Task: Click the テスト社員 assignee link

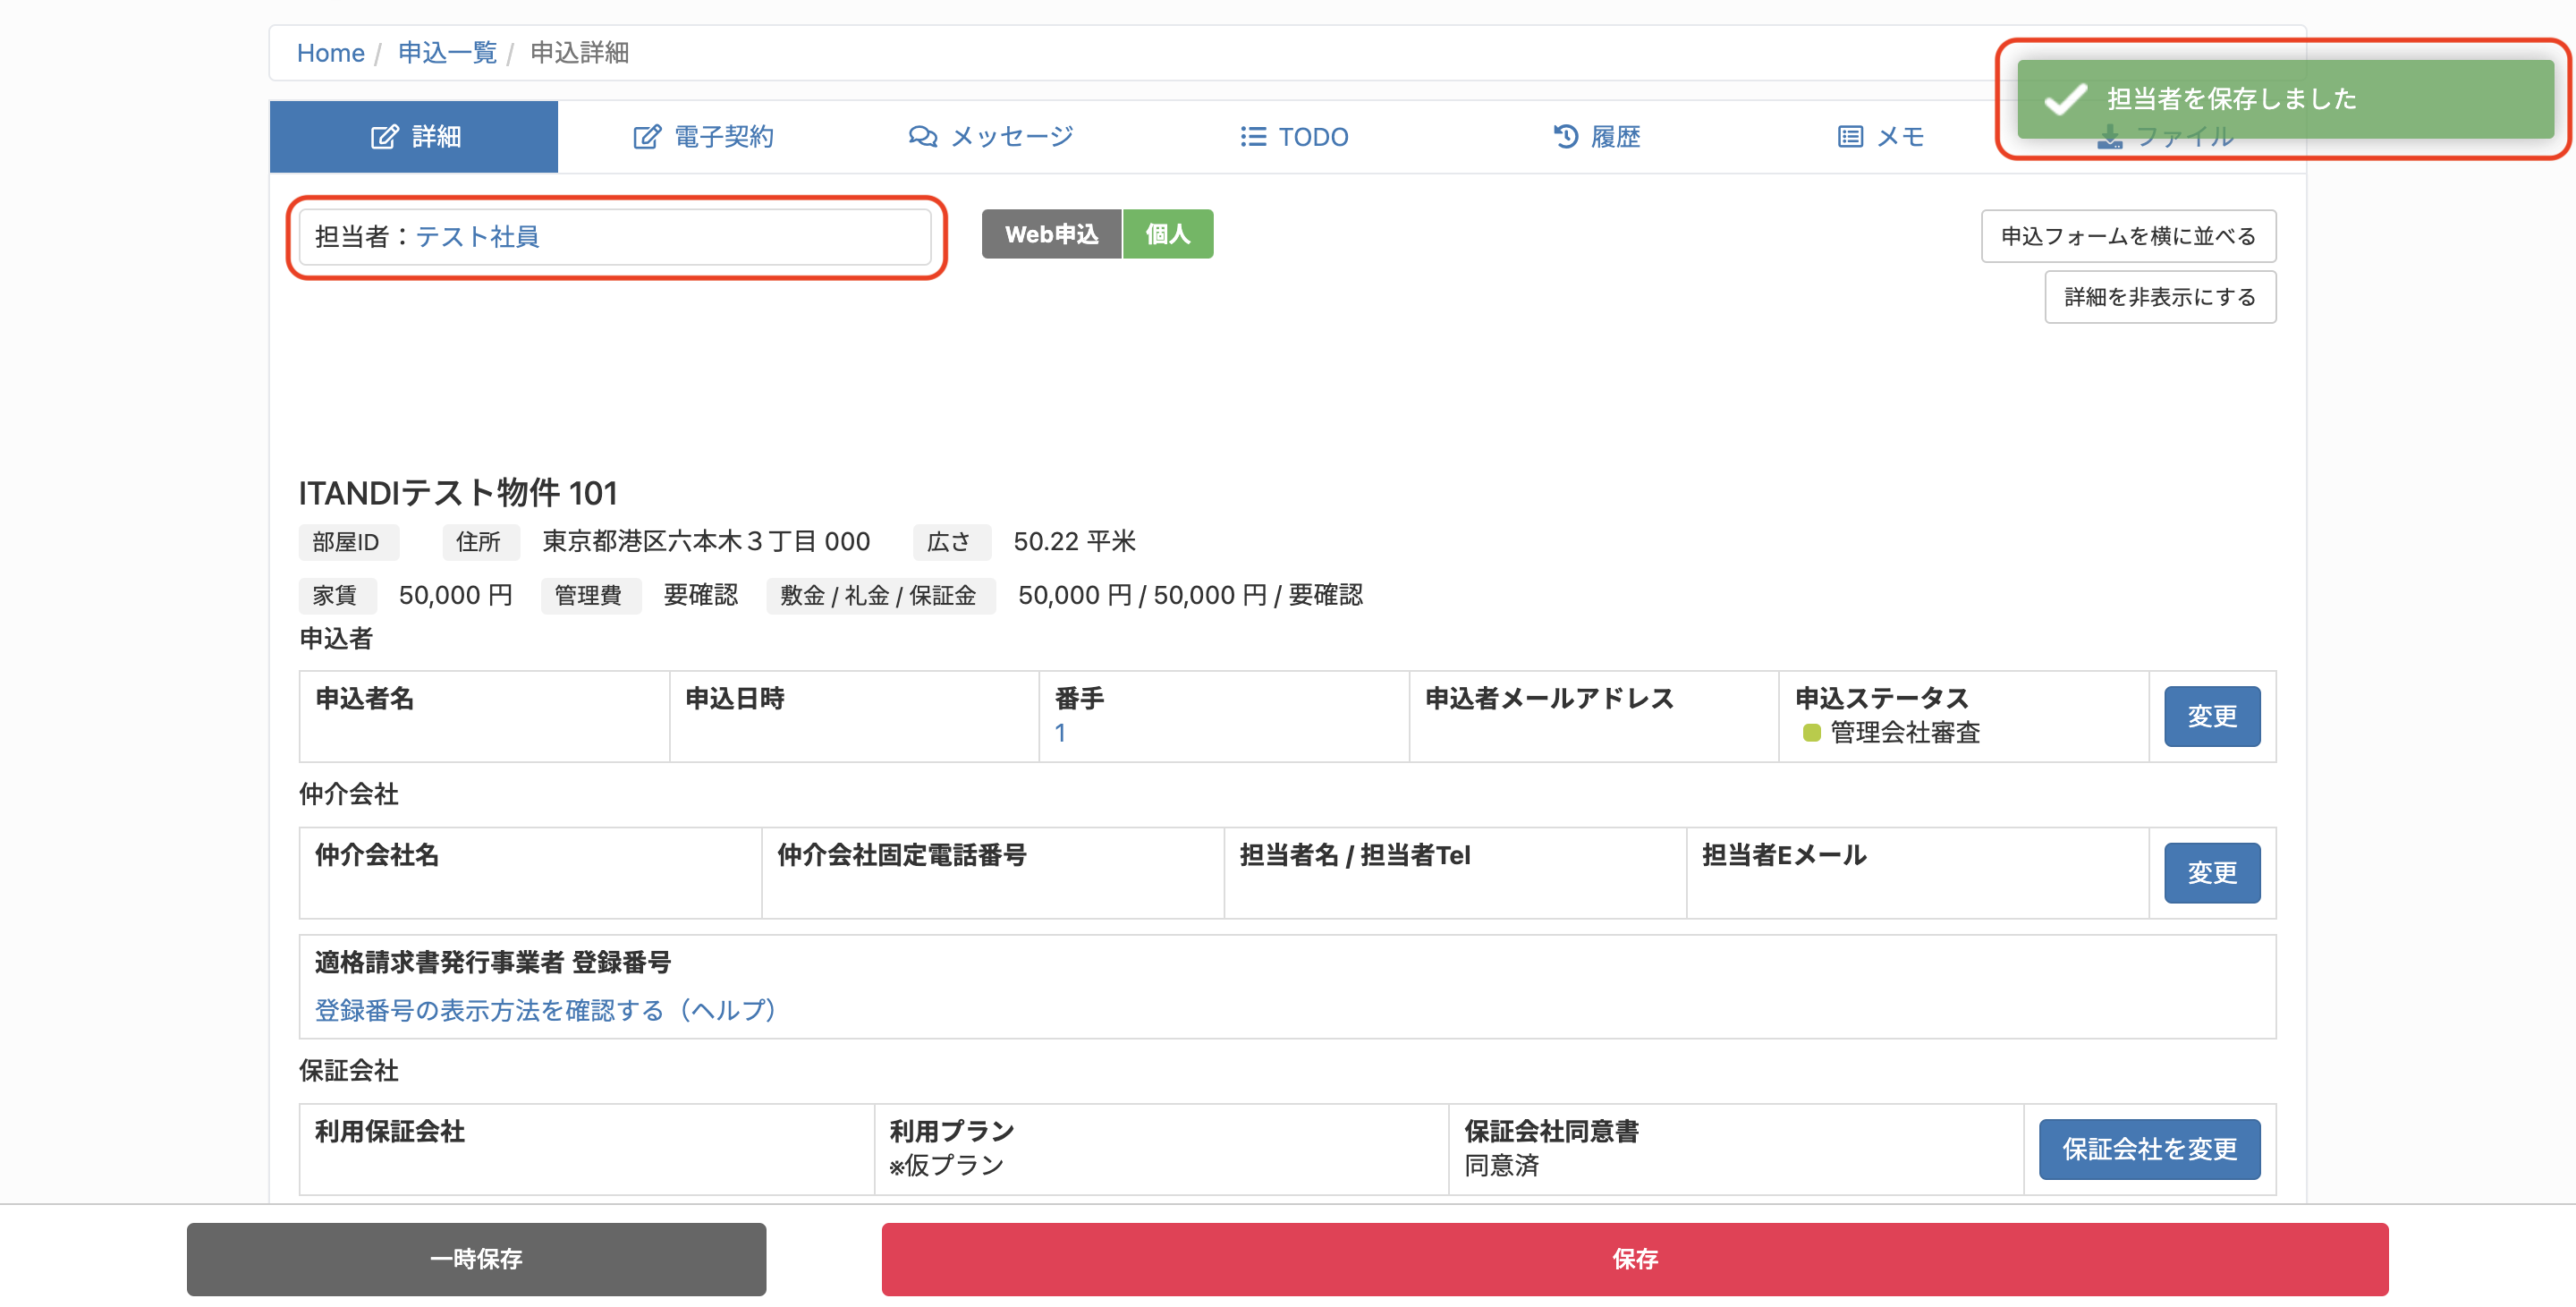Action: coord(477,237)
